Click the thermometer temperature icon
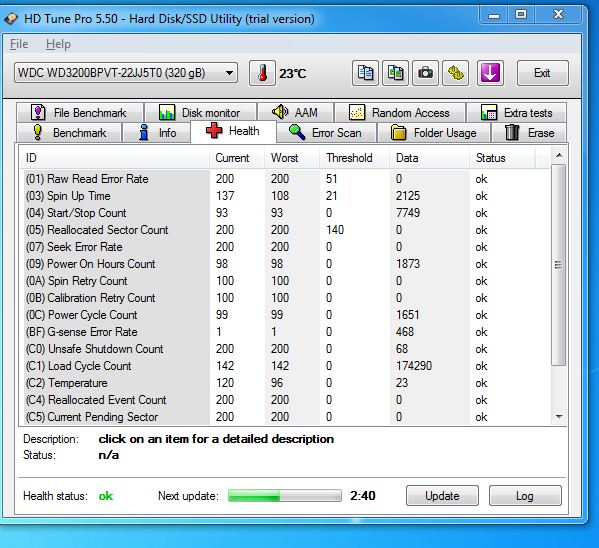 click(262, 73)
